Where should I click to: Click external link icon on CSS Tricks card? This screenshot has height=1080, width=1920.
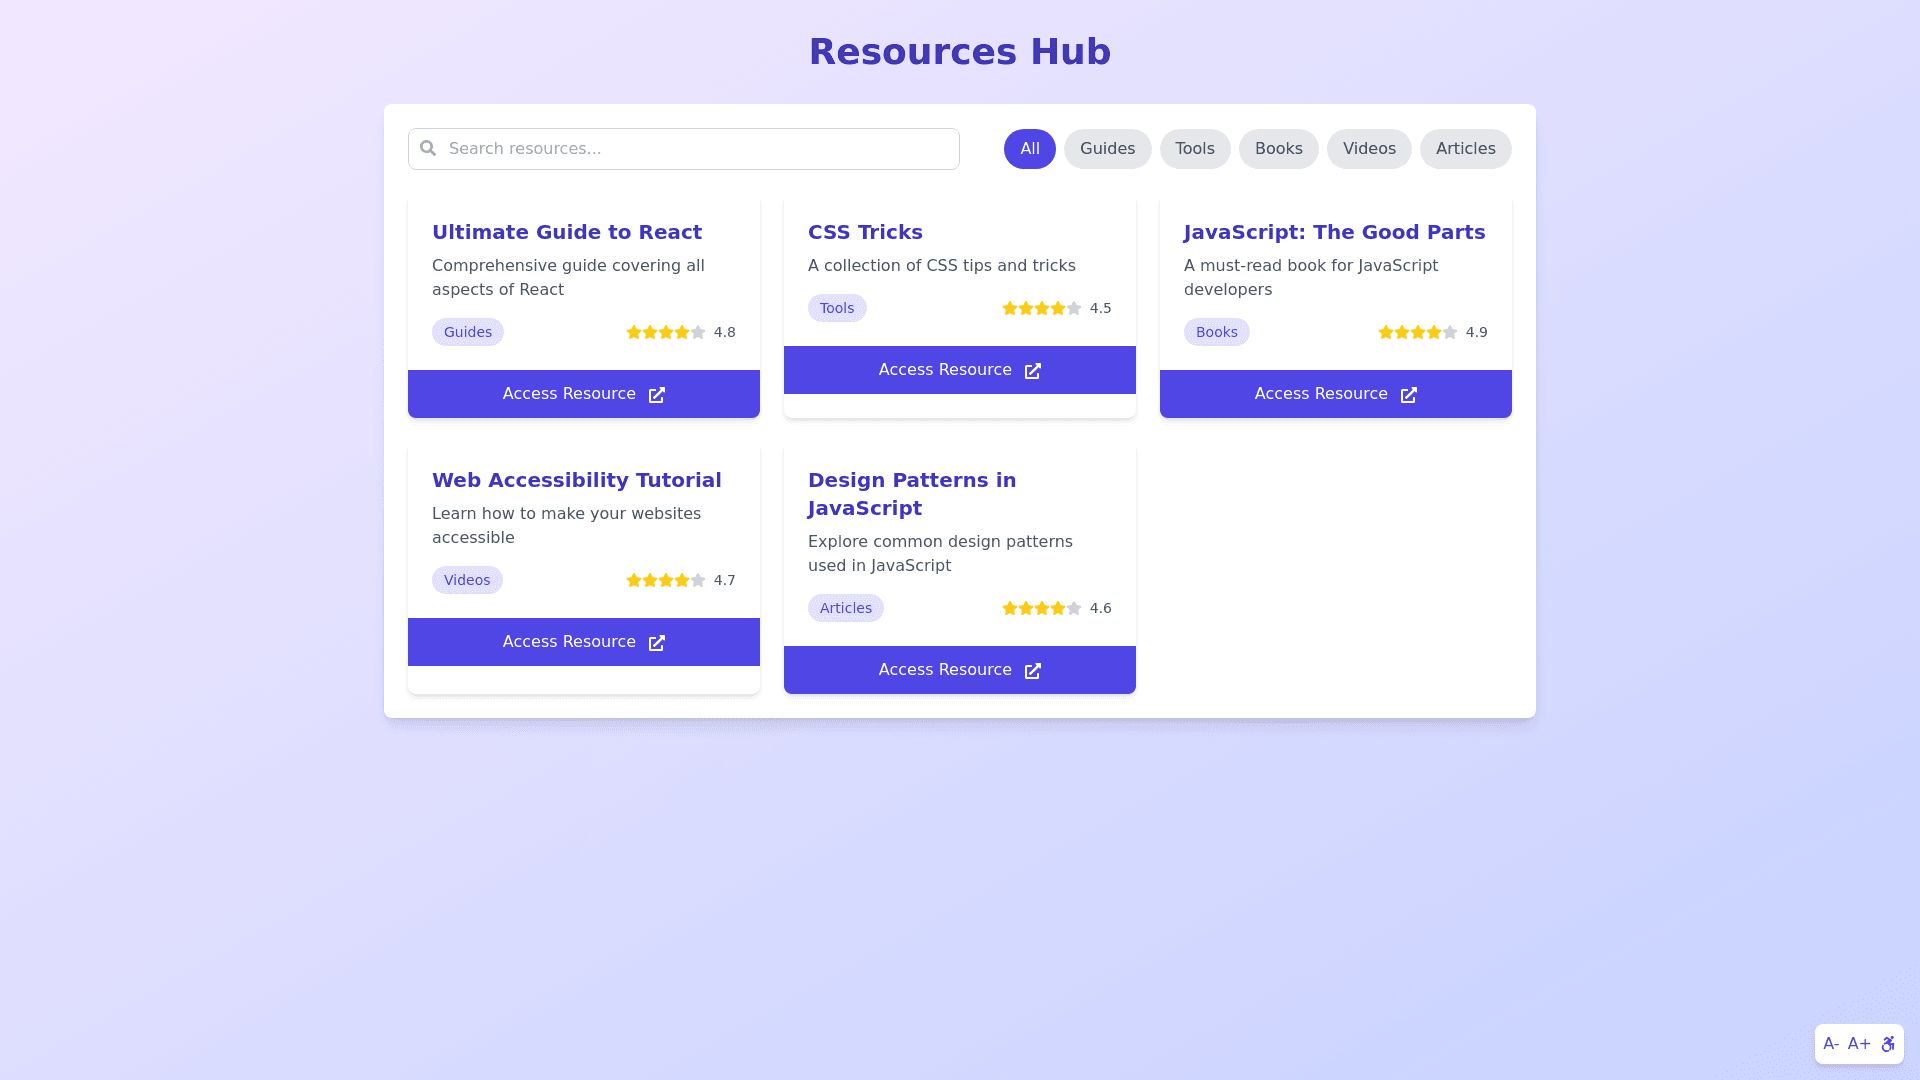tap(1033, 371)
